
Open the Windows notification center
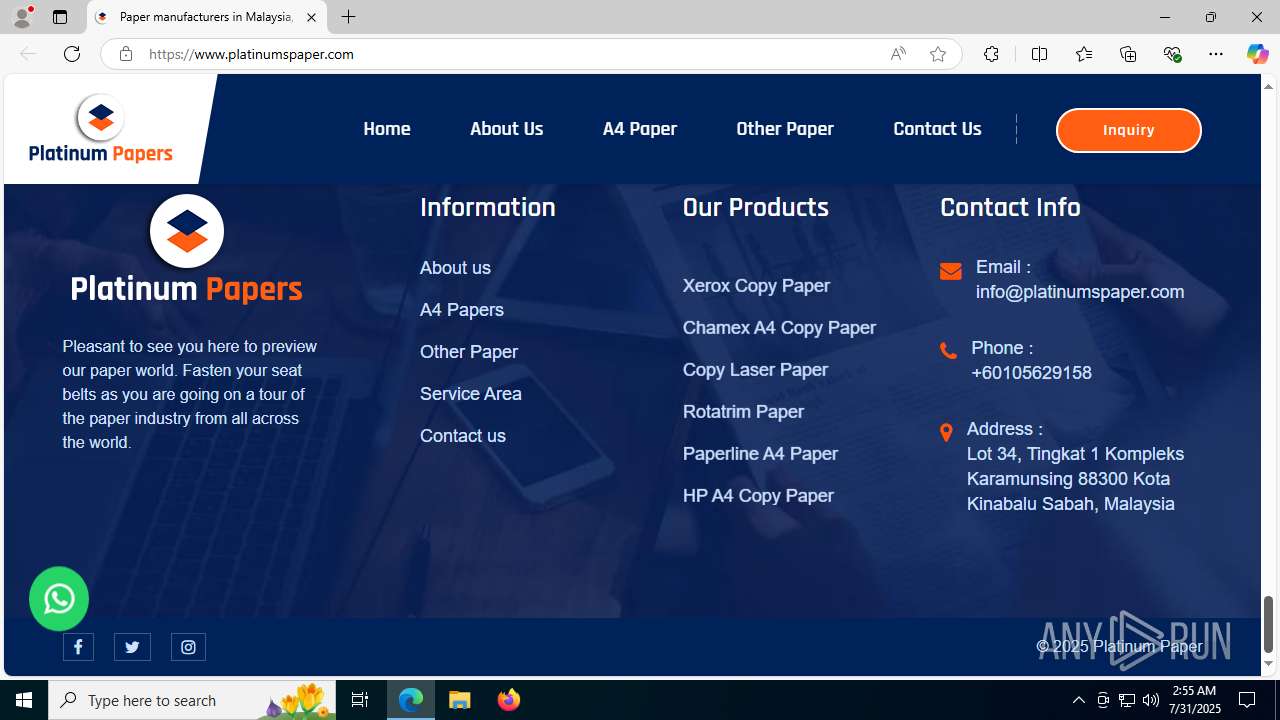1247,700
